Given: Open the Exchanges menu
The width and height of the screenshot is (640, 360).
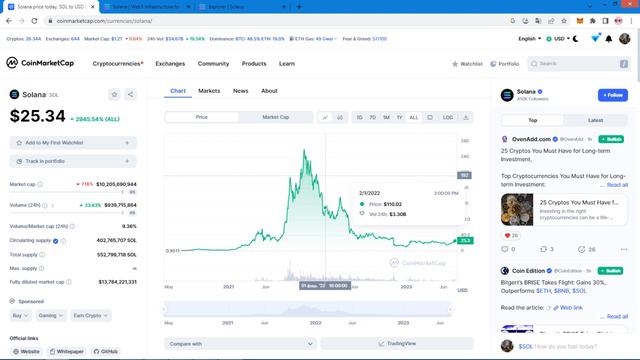Looking at the screenshot, I should coord(170,64).
